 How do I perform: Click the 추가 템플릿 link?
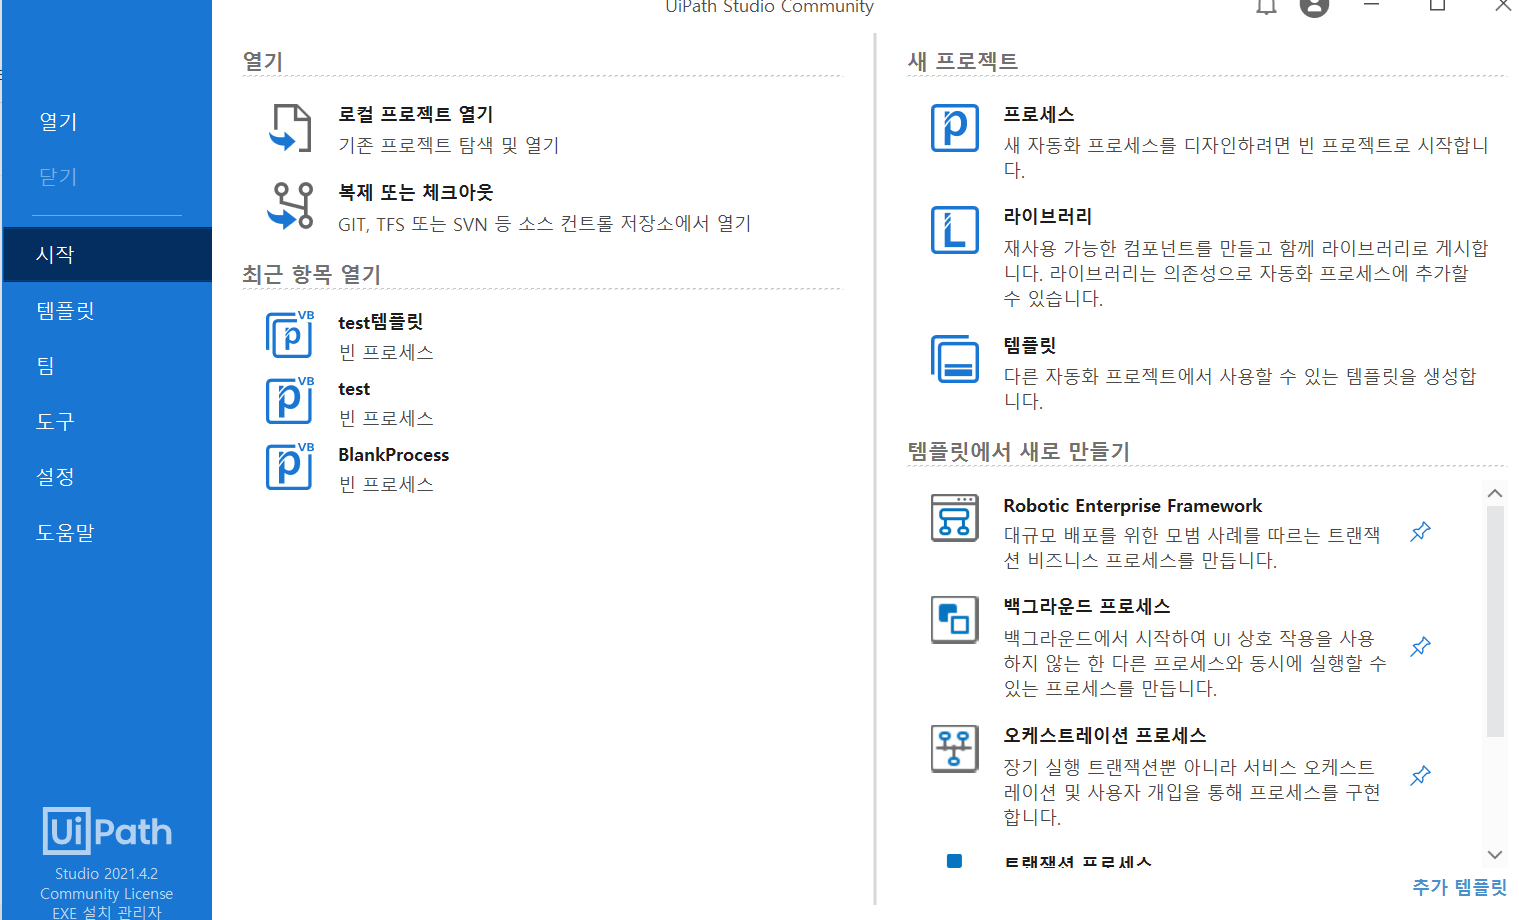(1459, 887)
